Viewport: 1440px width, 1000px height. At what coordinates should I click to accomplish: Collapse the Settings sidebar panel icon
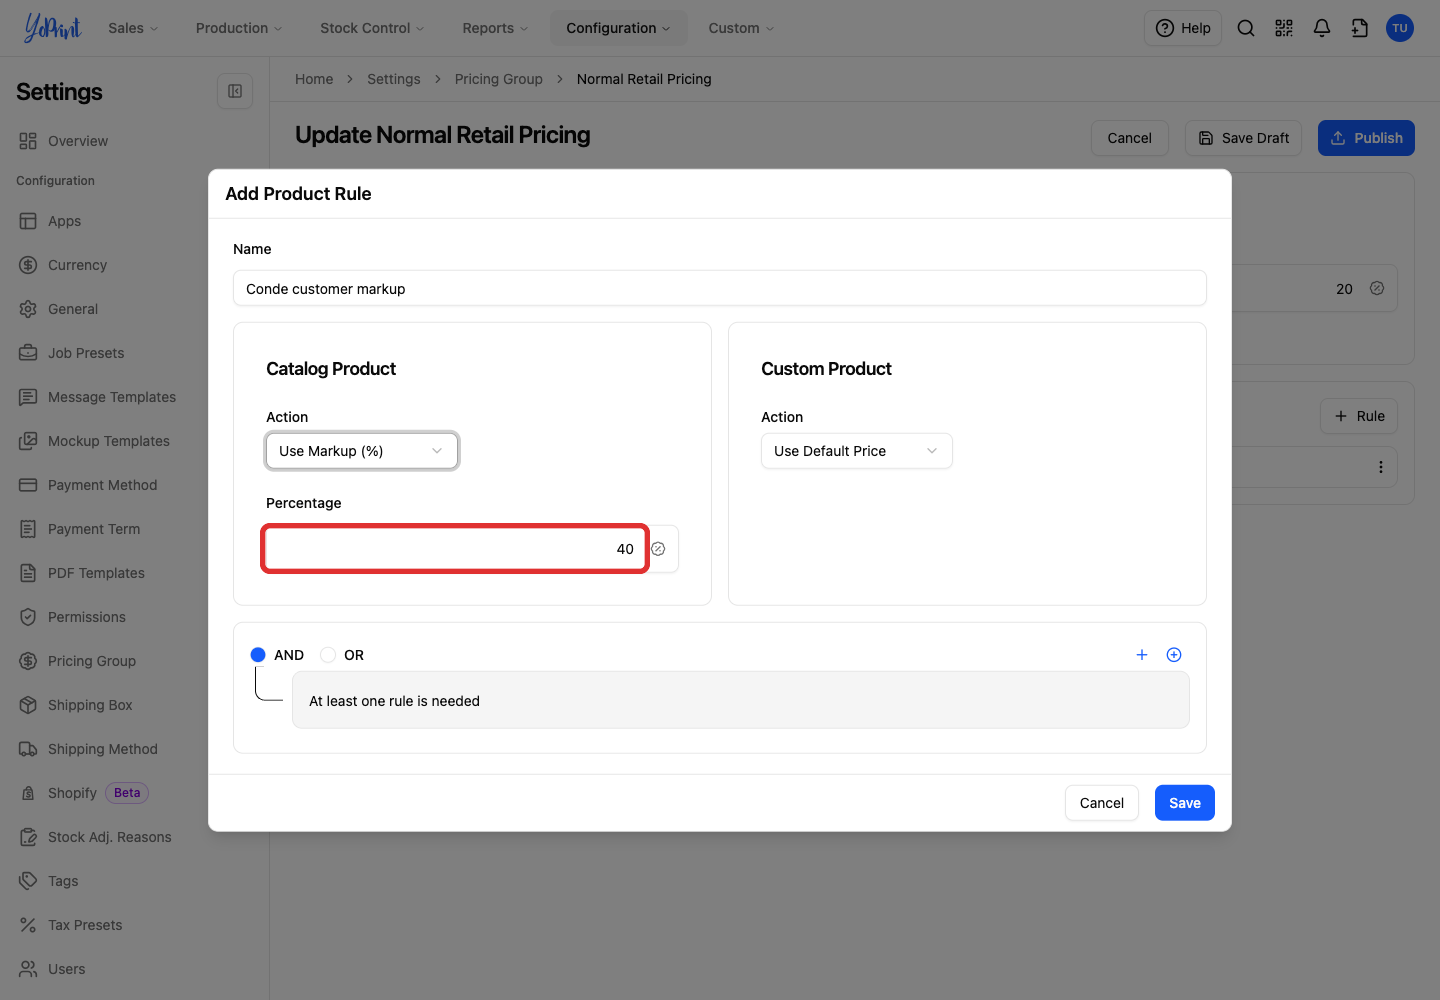click(x=235, y=91)
